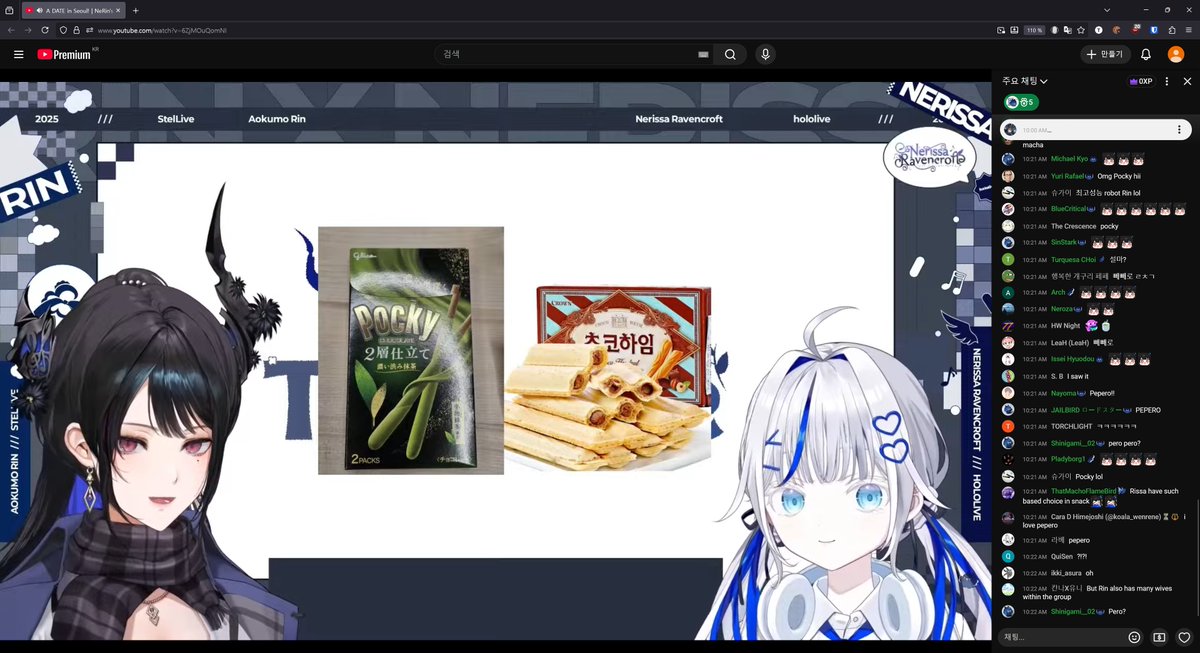
Task: Open the browser extensions icon
Action: (1171, 30)
